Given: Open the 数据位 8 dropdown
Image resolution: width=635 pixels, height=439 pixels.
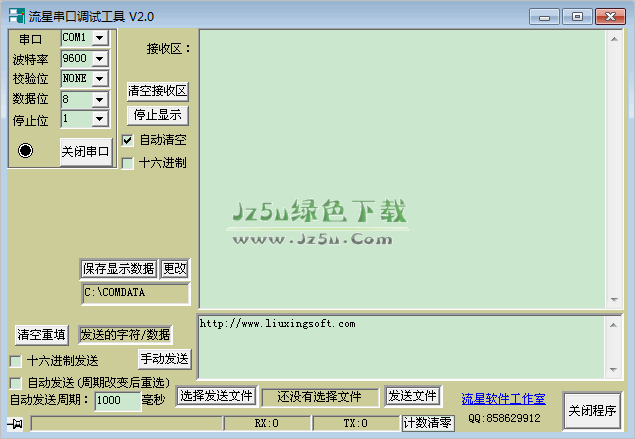Looking at the screenshot, I should point(100,99).
